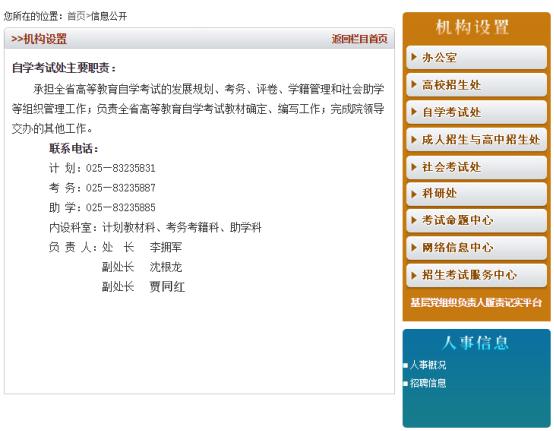The height and width of the screenshot is (431, 554).
Task: Open 基层党组织负责人履责记实平台 link
Action: pos(476,303)
